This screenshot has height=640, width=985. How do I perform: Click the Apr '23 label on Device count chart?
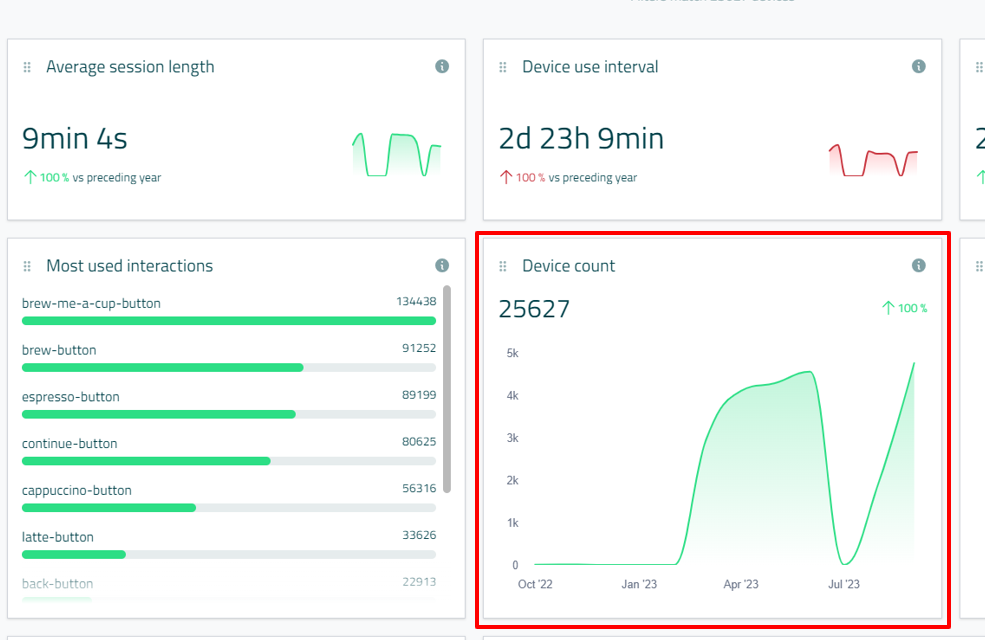click(x=741, y=585)
